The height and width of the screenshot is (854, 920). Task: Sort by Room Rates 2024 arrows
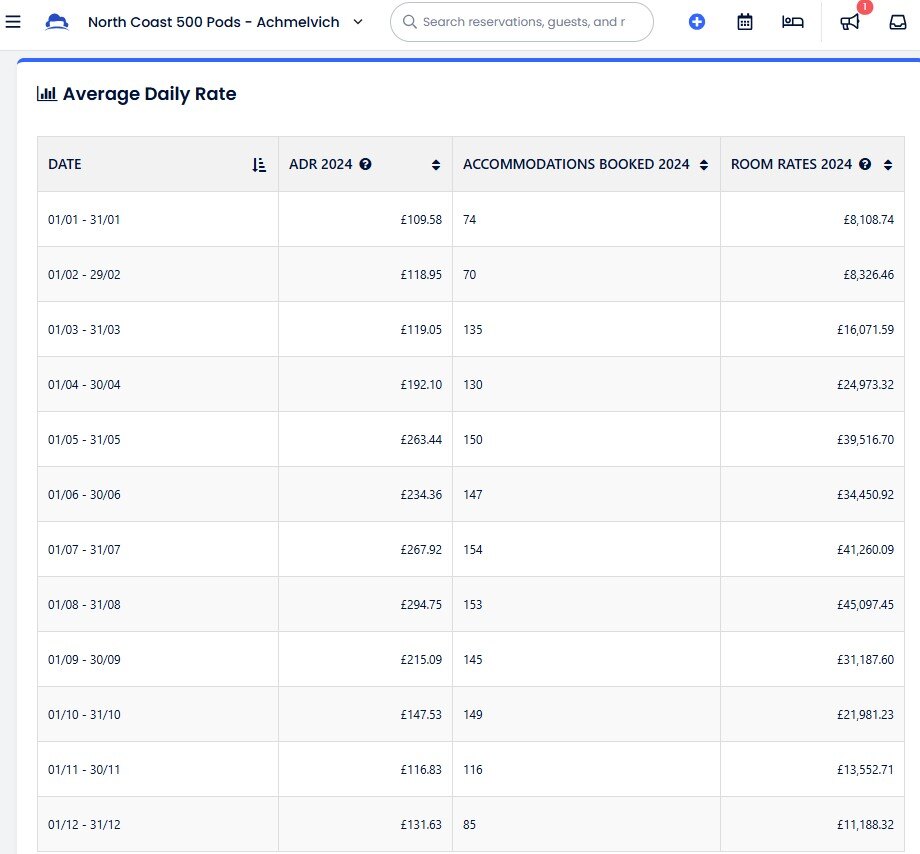[x=887, y=165]
